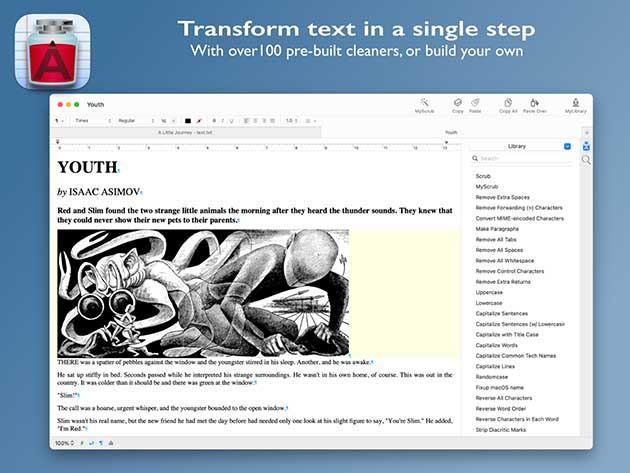Open the Regular typeface dropdown
The width and height of the screenshot is (630, 473).
135,121
